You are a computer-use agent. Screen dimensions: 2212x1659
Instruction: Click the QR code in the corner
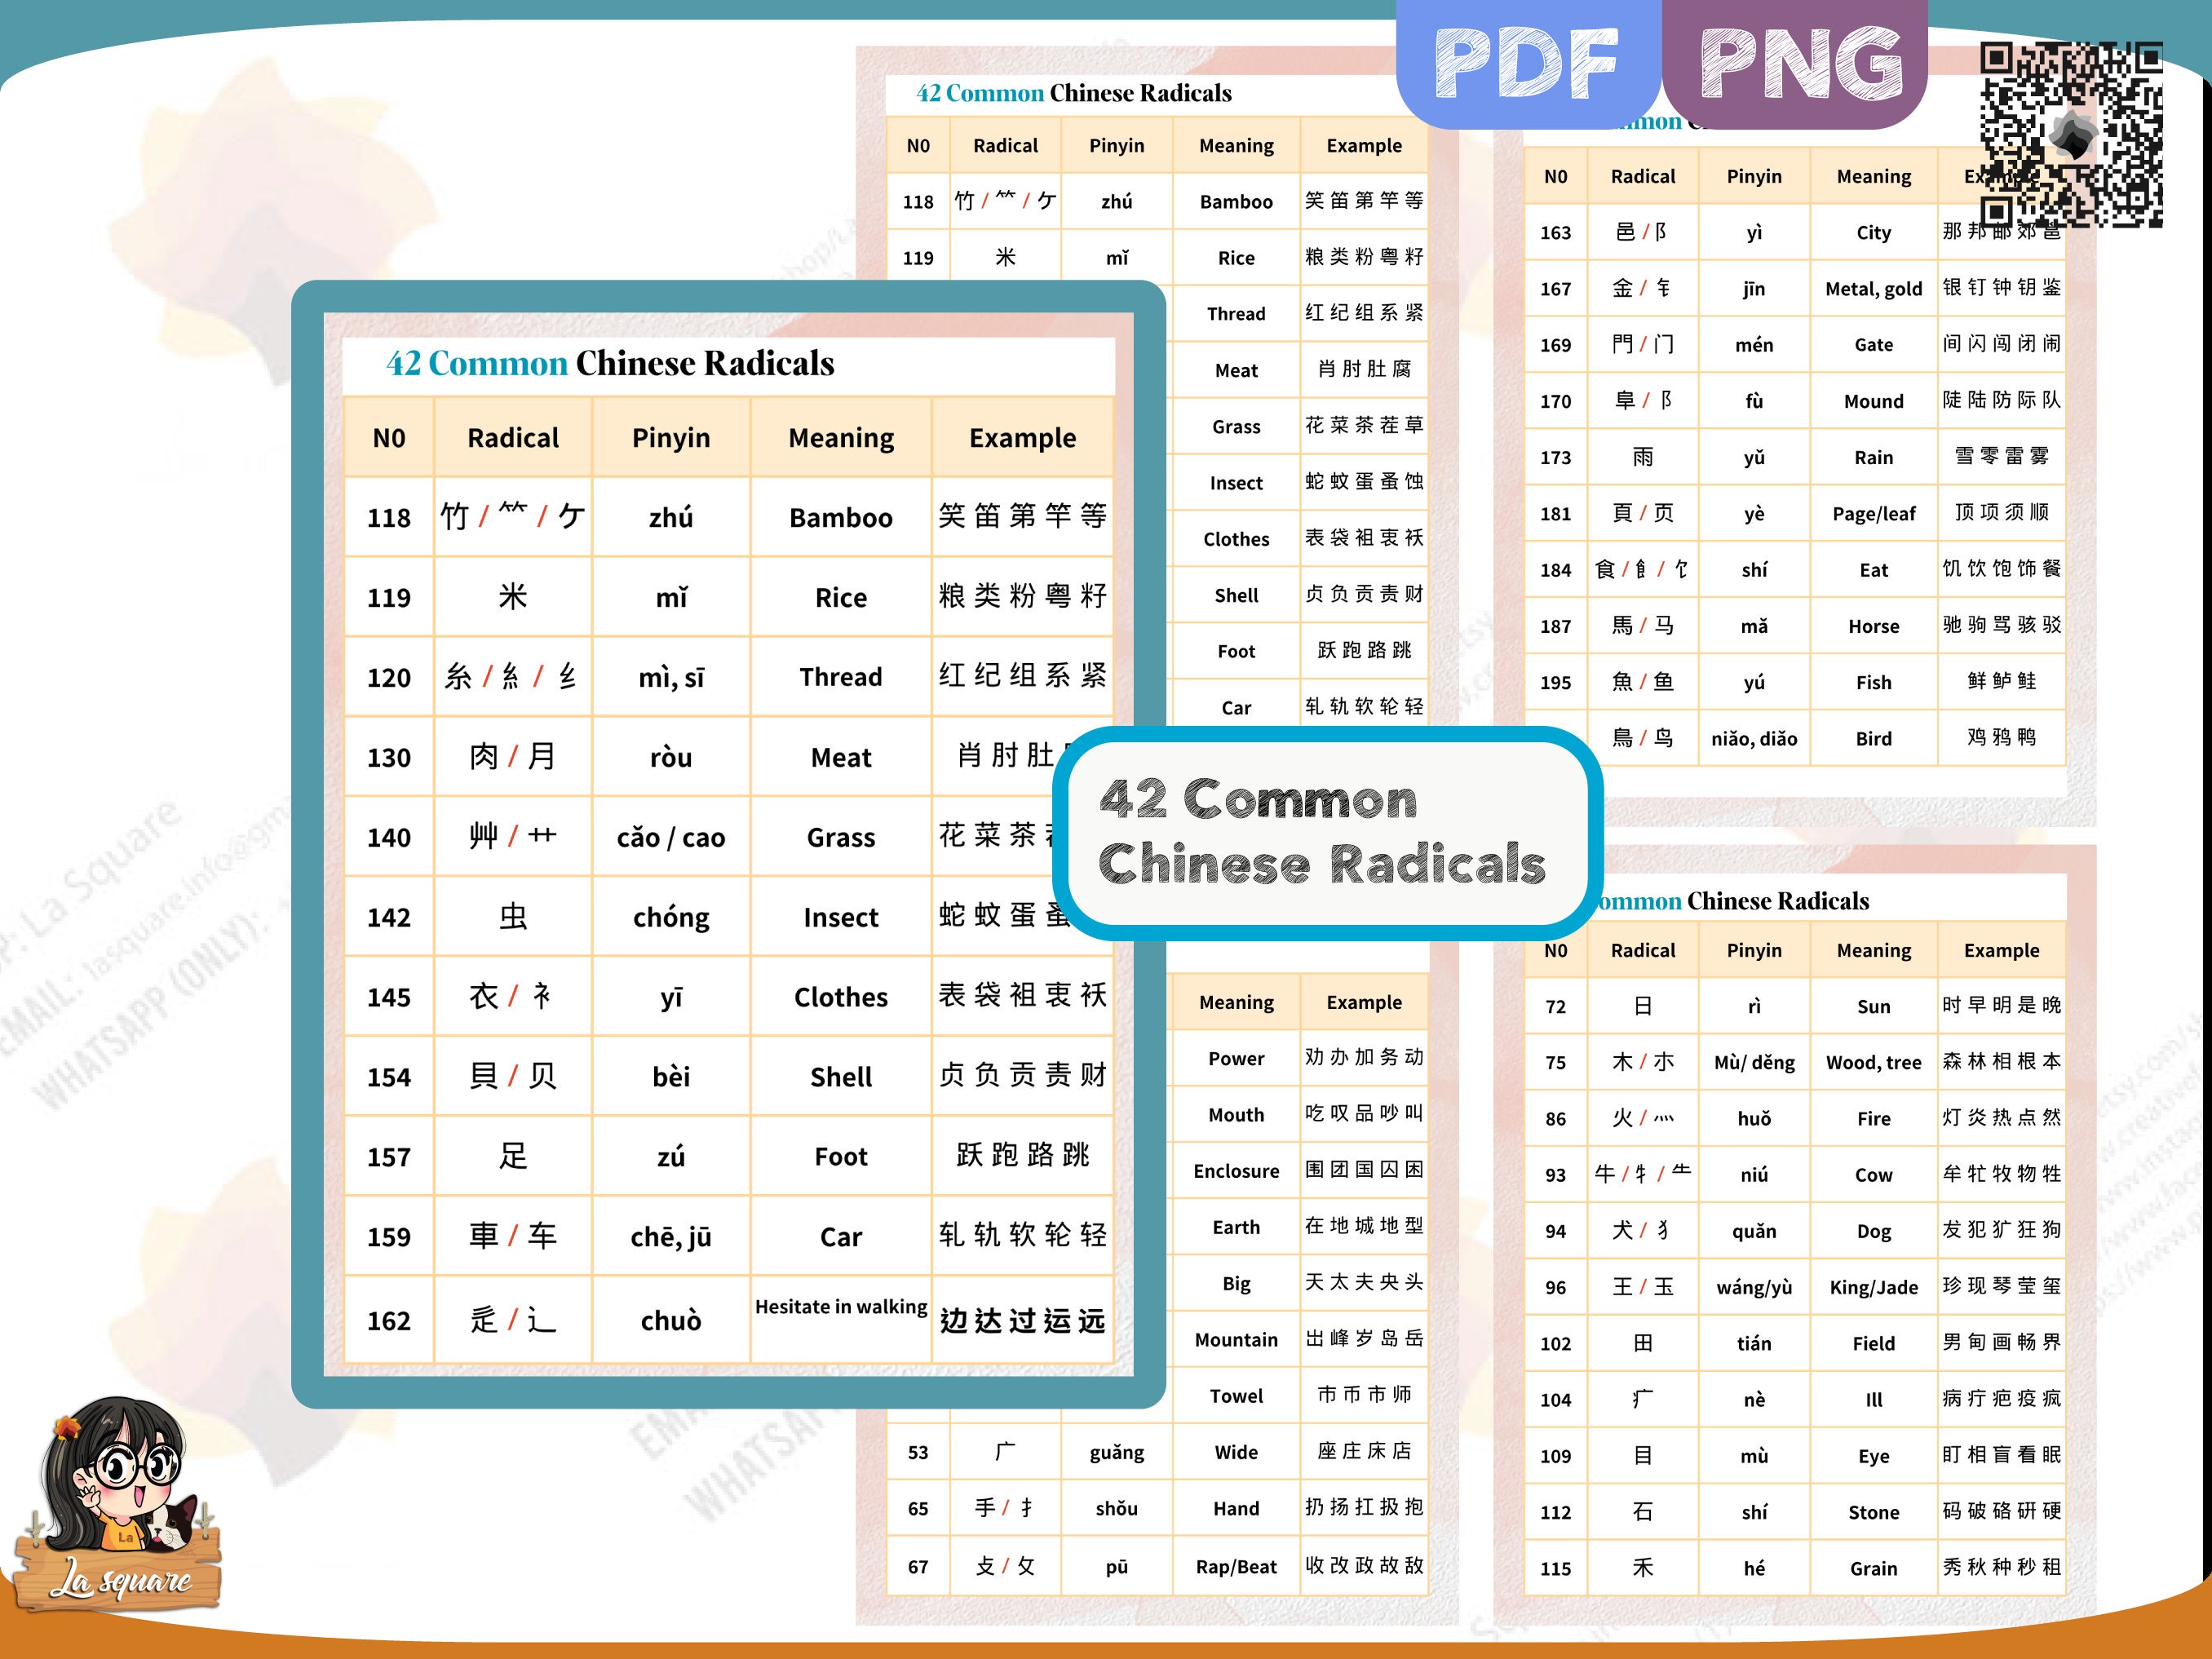coord(2071,135)
